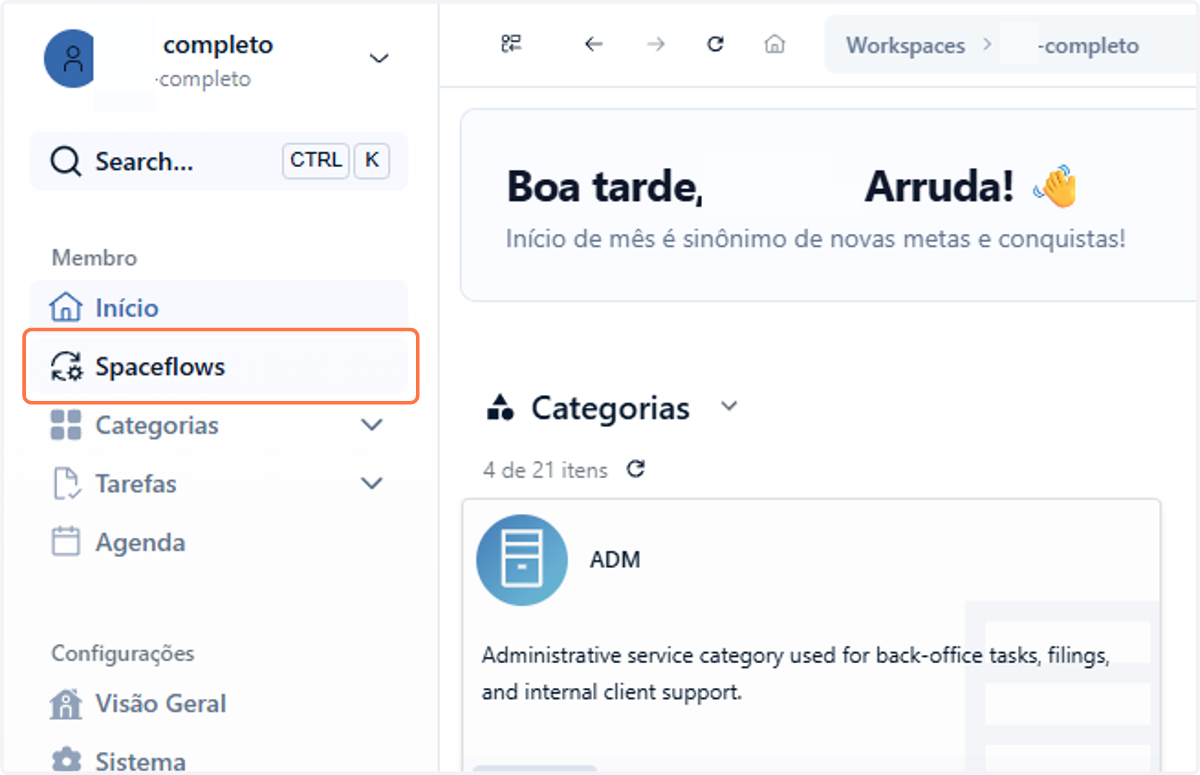Viewport: 1200px width, 775px height.
Task: Click the Categorias grid icon in sidebar
Action: coord(65,425)
